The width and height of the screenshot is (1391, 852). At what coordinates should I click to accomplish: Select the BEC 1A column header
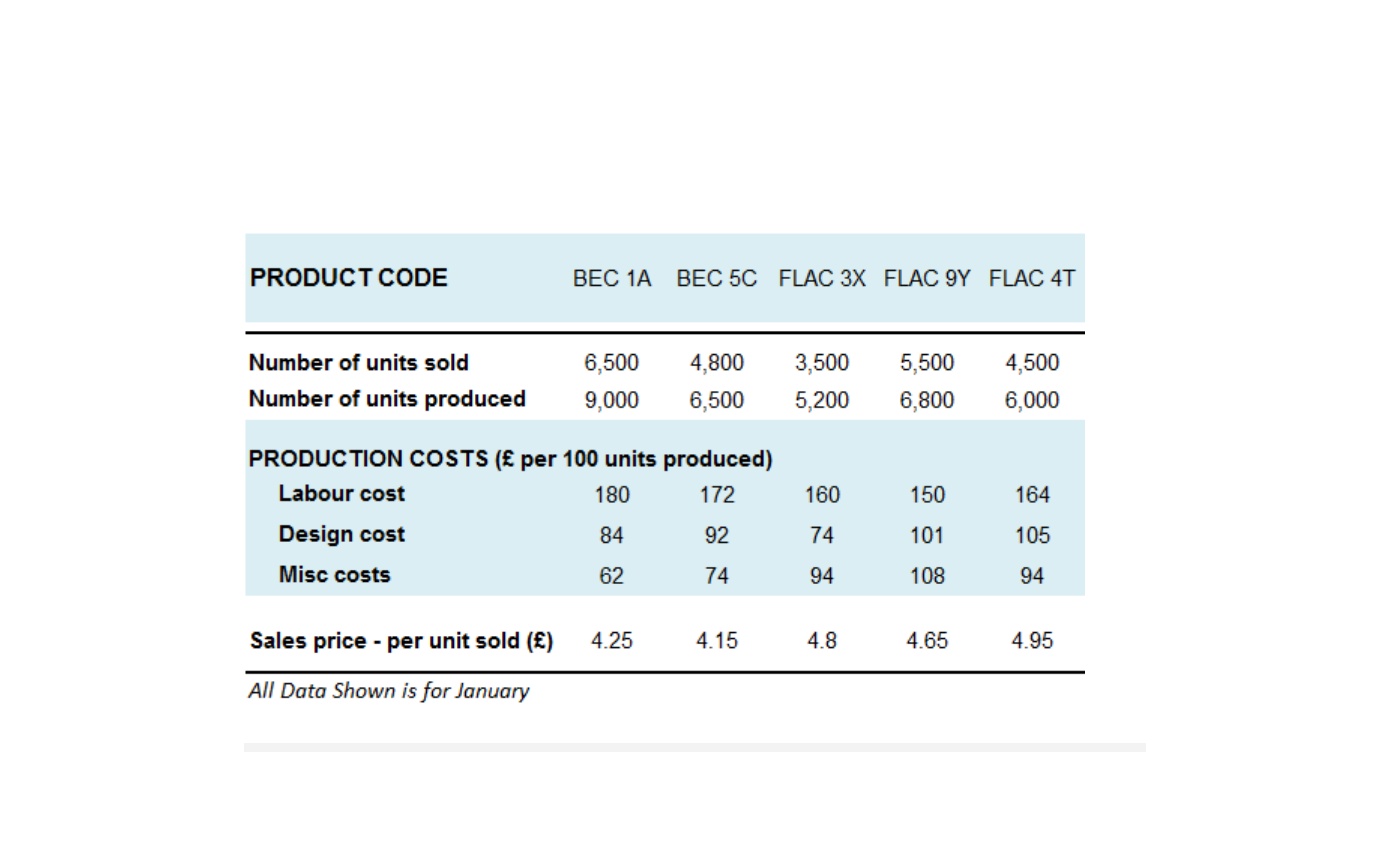coord(612,279)
